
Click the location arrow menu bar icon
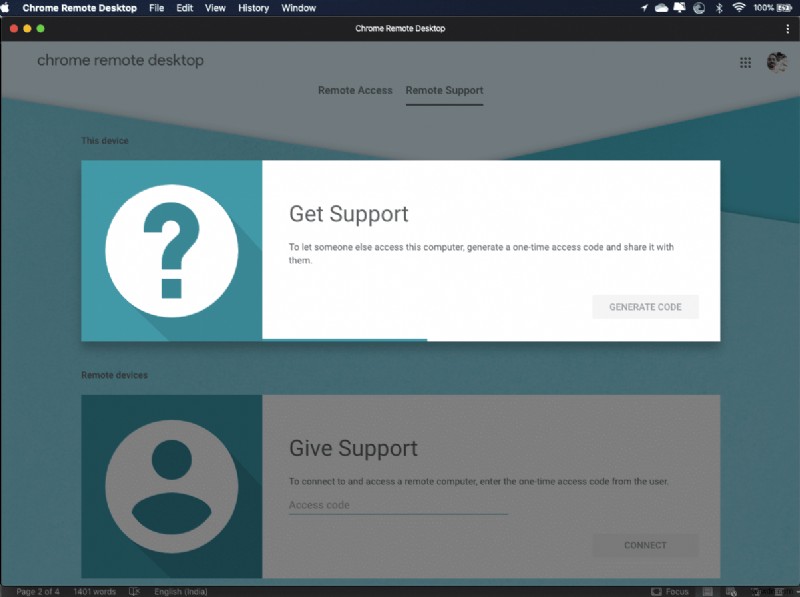pyautogui.click(x=644, y=8)
